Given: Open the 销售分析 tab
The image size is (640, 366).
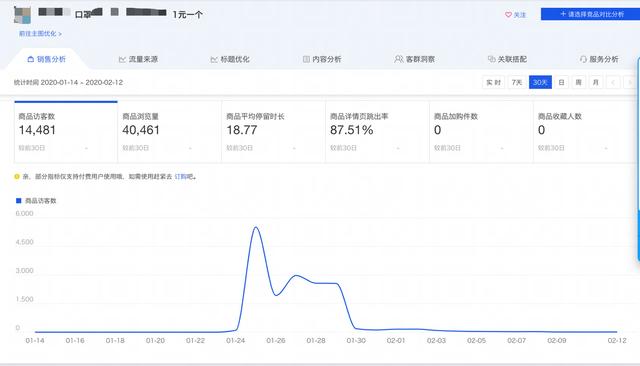Looking at the screenshot, I should coord(46,59).
